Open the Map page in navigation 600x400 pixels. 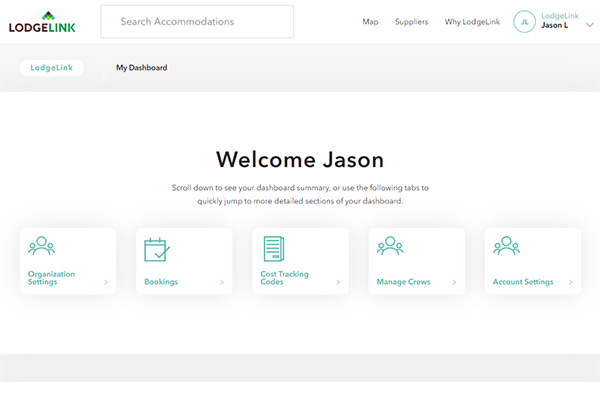coord(370,22)
